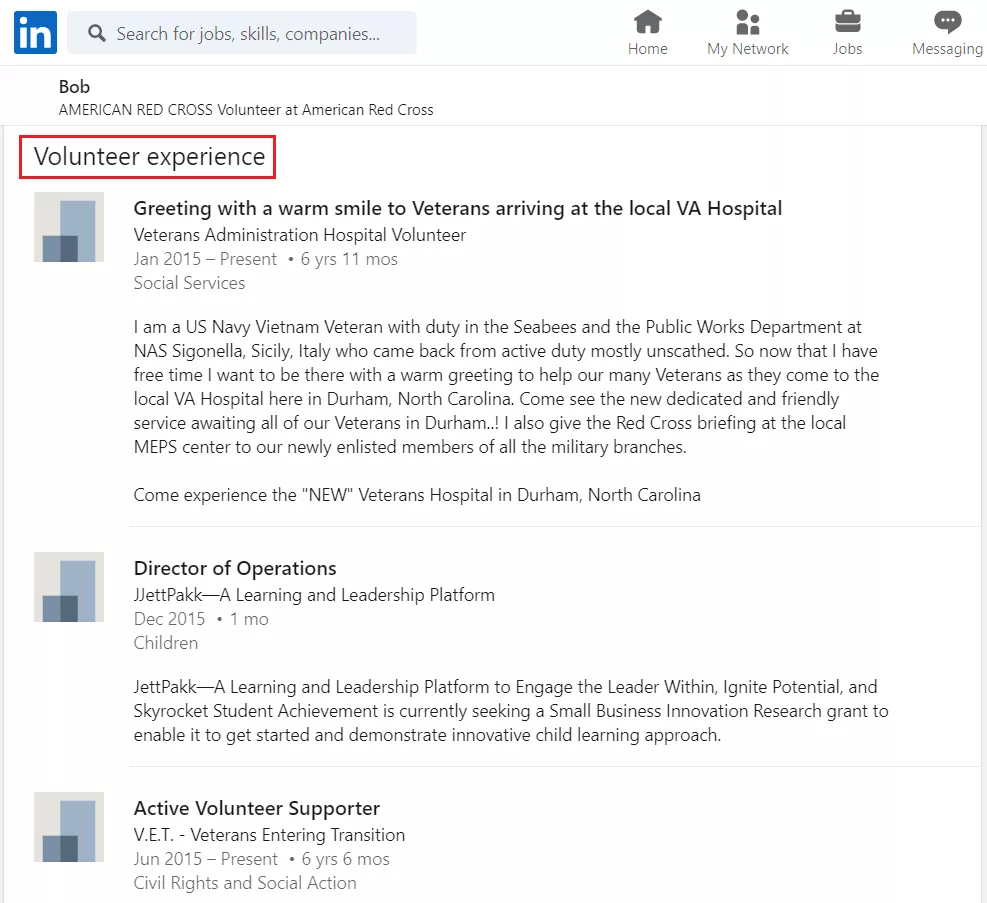Click the Jan 2015 – Present date text
The image size is (987, 903).
click(205, 259)
